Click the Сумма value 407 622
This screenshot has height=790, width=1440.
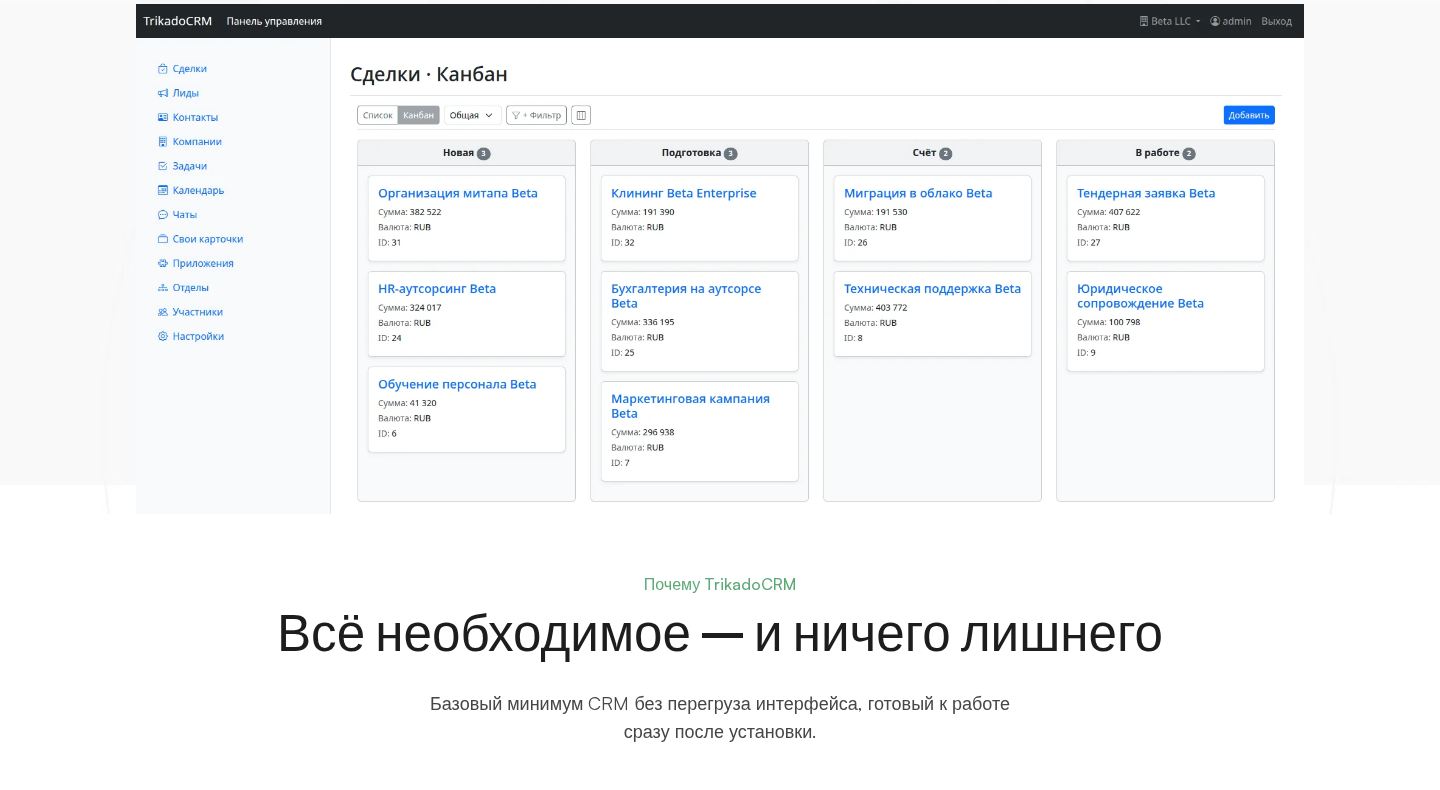(x=1124, y=212)
